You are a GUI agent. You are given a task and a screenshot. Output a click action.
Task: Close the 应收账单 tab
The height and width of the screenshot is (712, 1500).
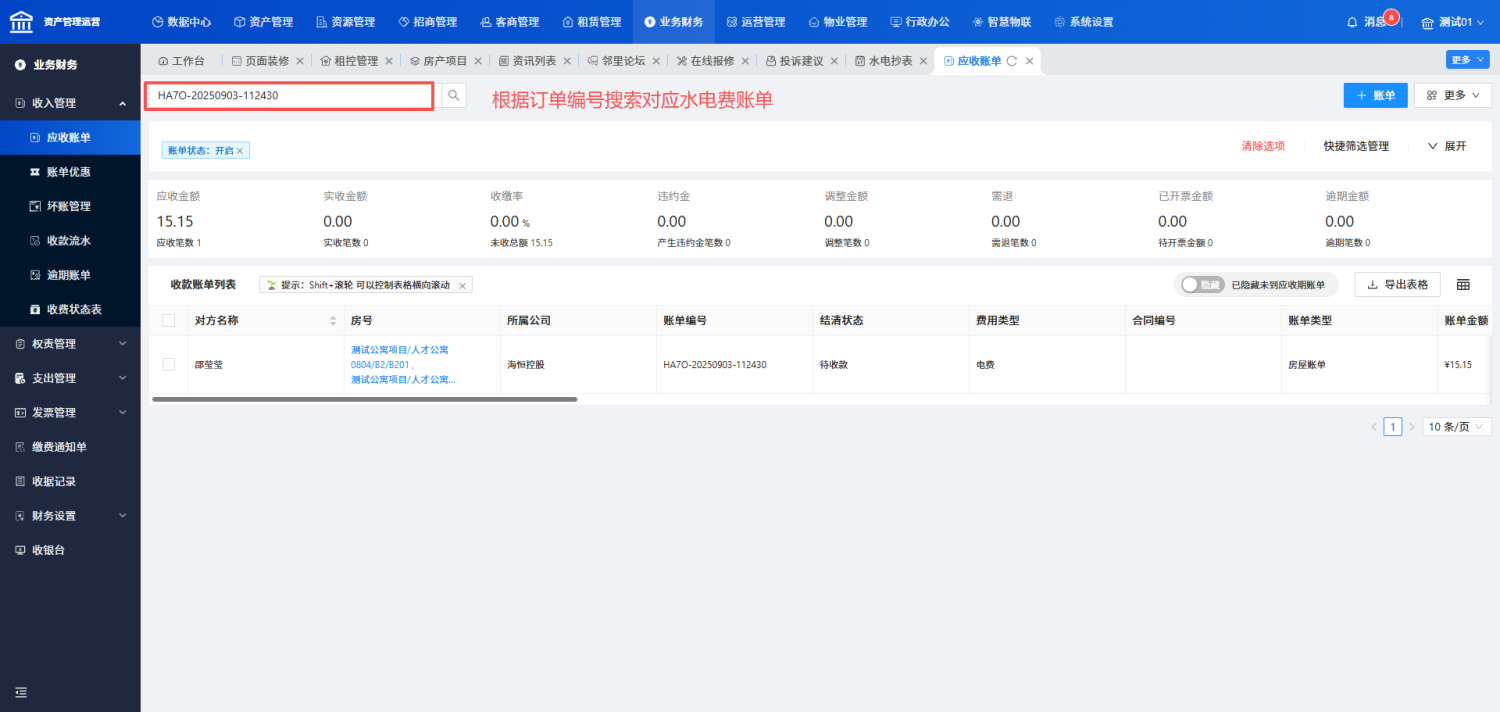(x=1029, y=61)
